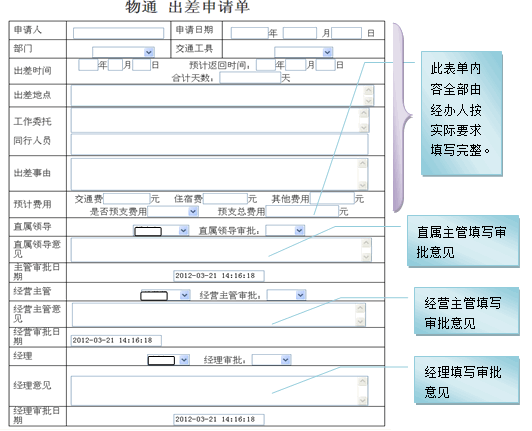Open the 直属领导审批 dropdown
The width and height of the screenshot is (532, 431).
pyautogui.click(x=285, y=231)
